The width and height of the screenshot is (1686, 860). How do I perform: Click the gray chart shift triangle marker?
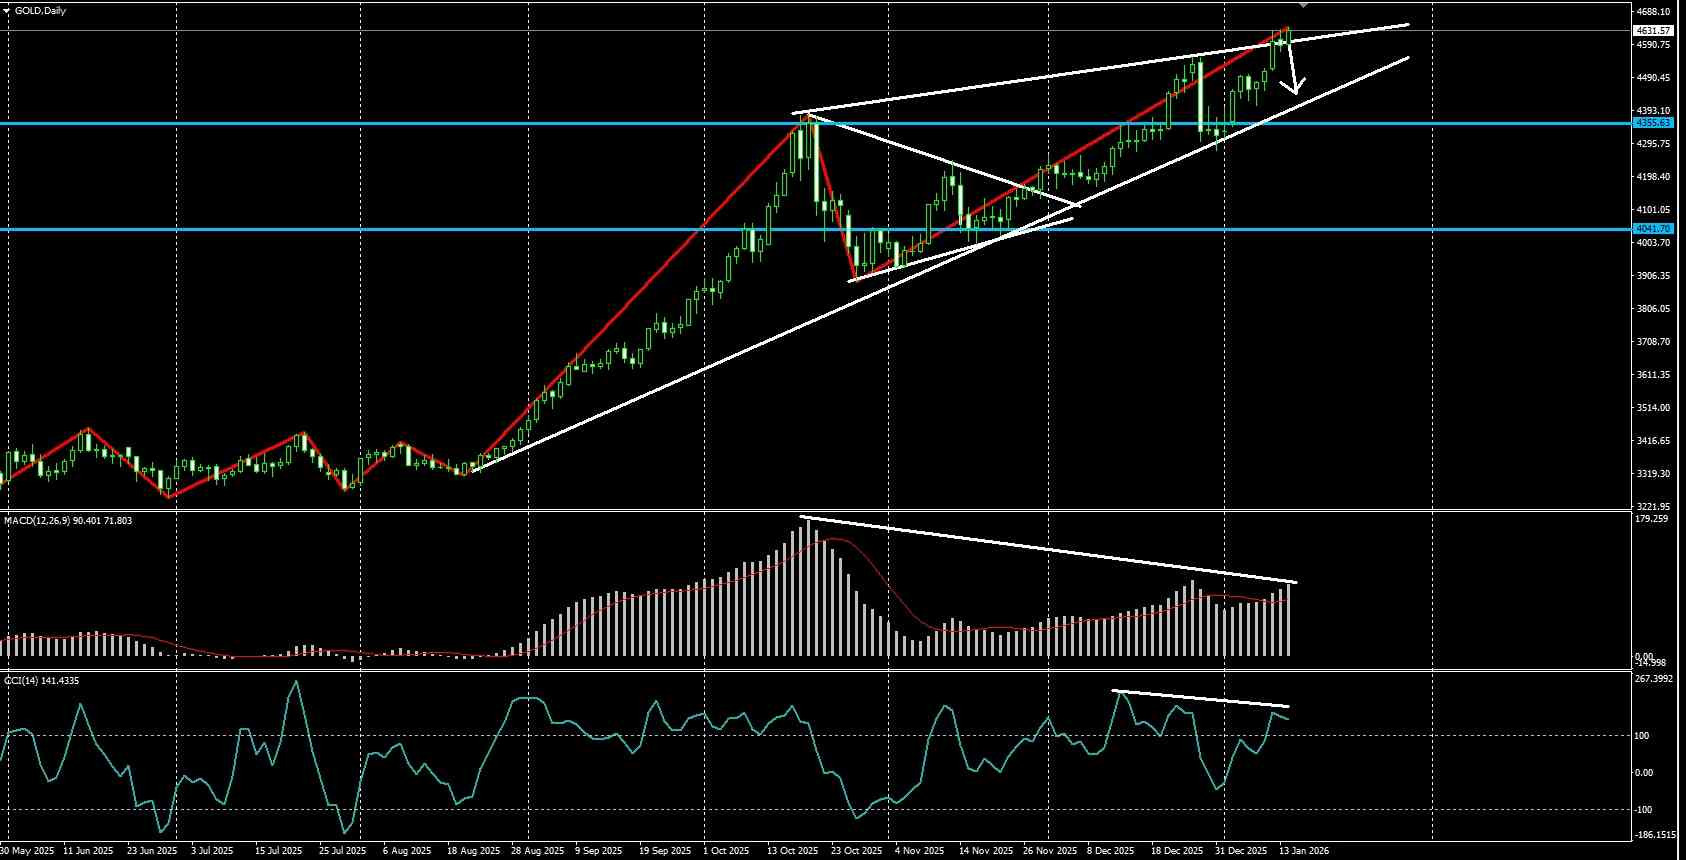pyautogui.click(x=1303, y=5)
